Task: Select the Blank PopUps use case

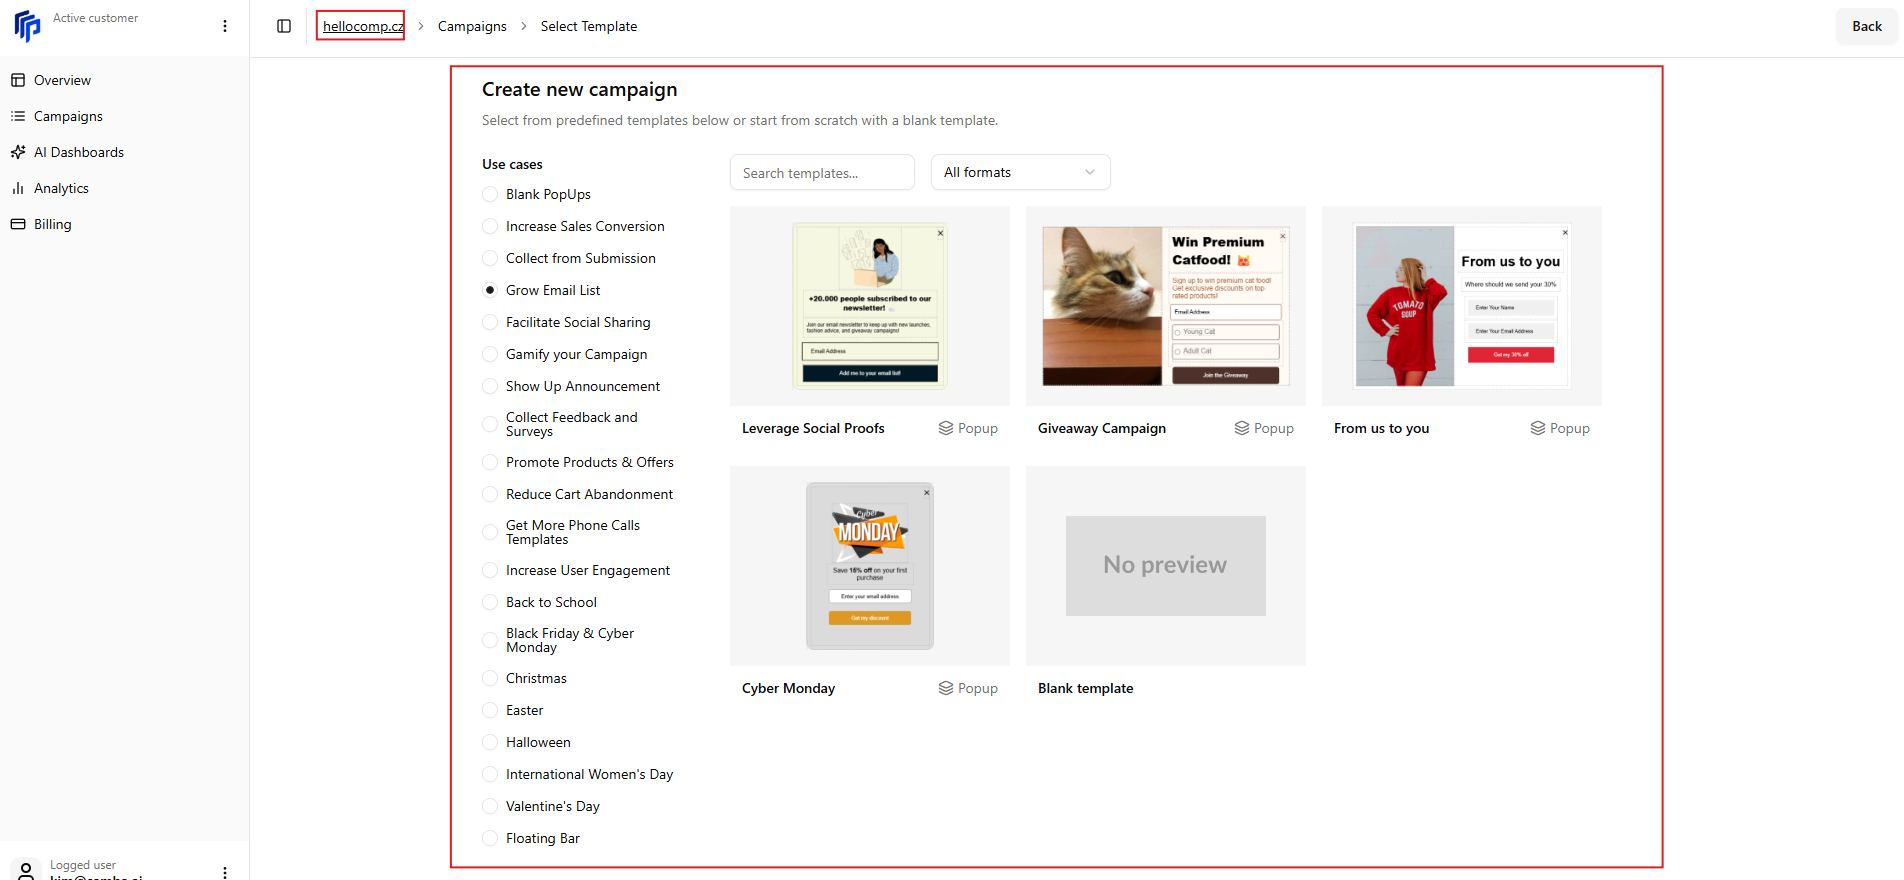Action: coord(490,194)
